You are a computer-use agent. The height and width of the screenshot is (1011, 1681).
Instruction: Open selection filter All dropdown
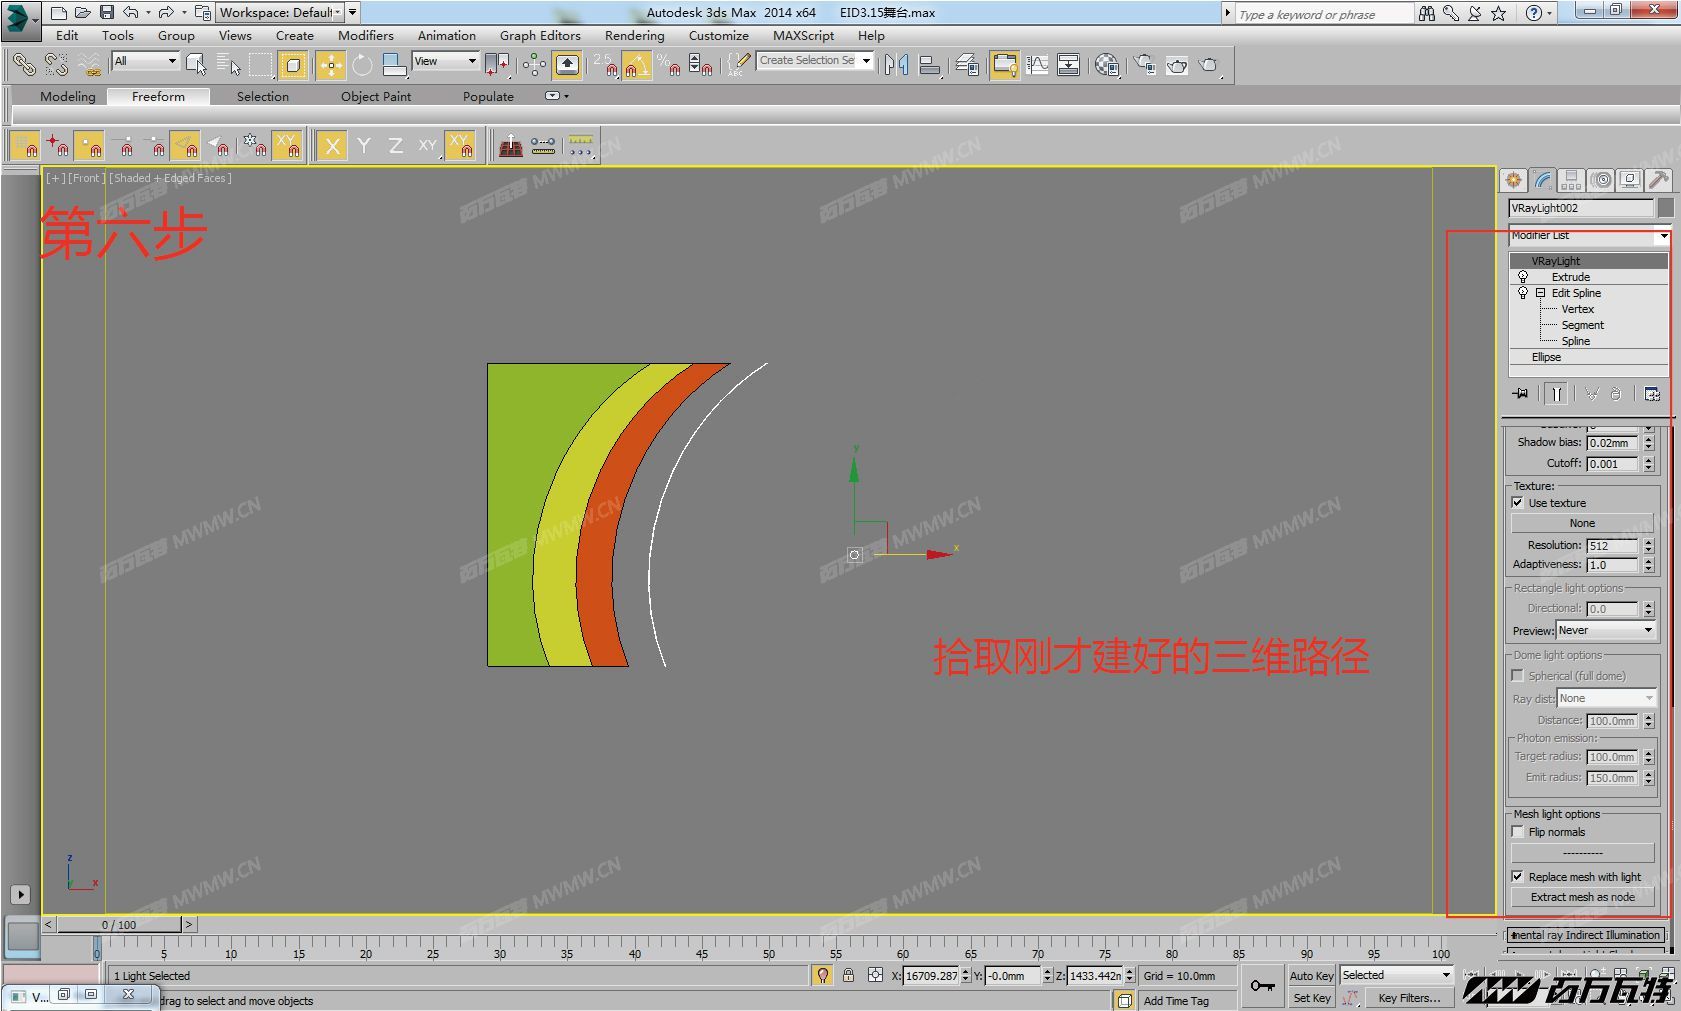[x=145, y=61]
